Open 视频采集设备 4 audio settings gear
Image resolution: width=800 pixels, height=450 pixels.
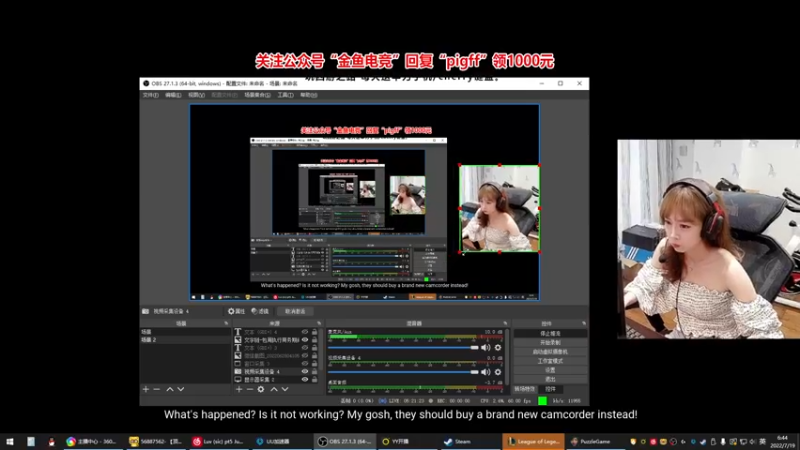tap(498, 372)
